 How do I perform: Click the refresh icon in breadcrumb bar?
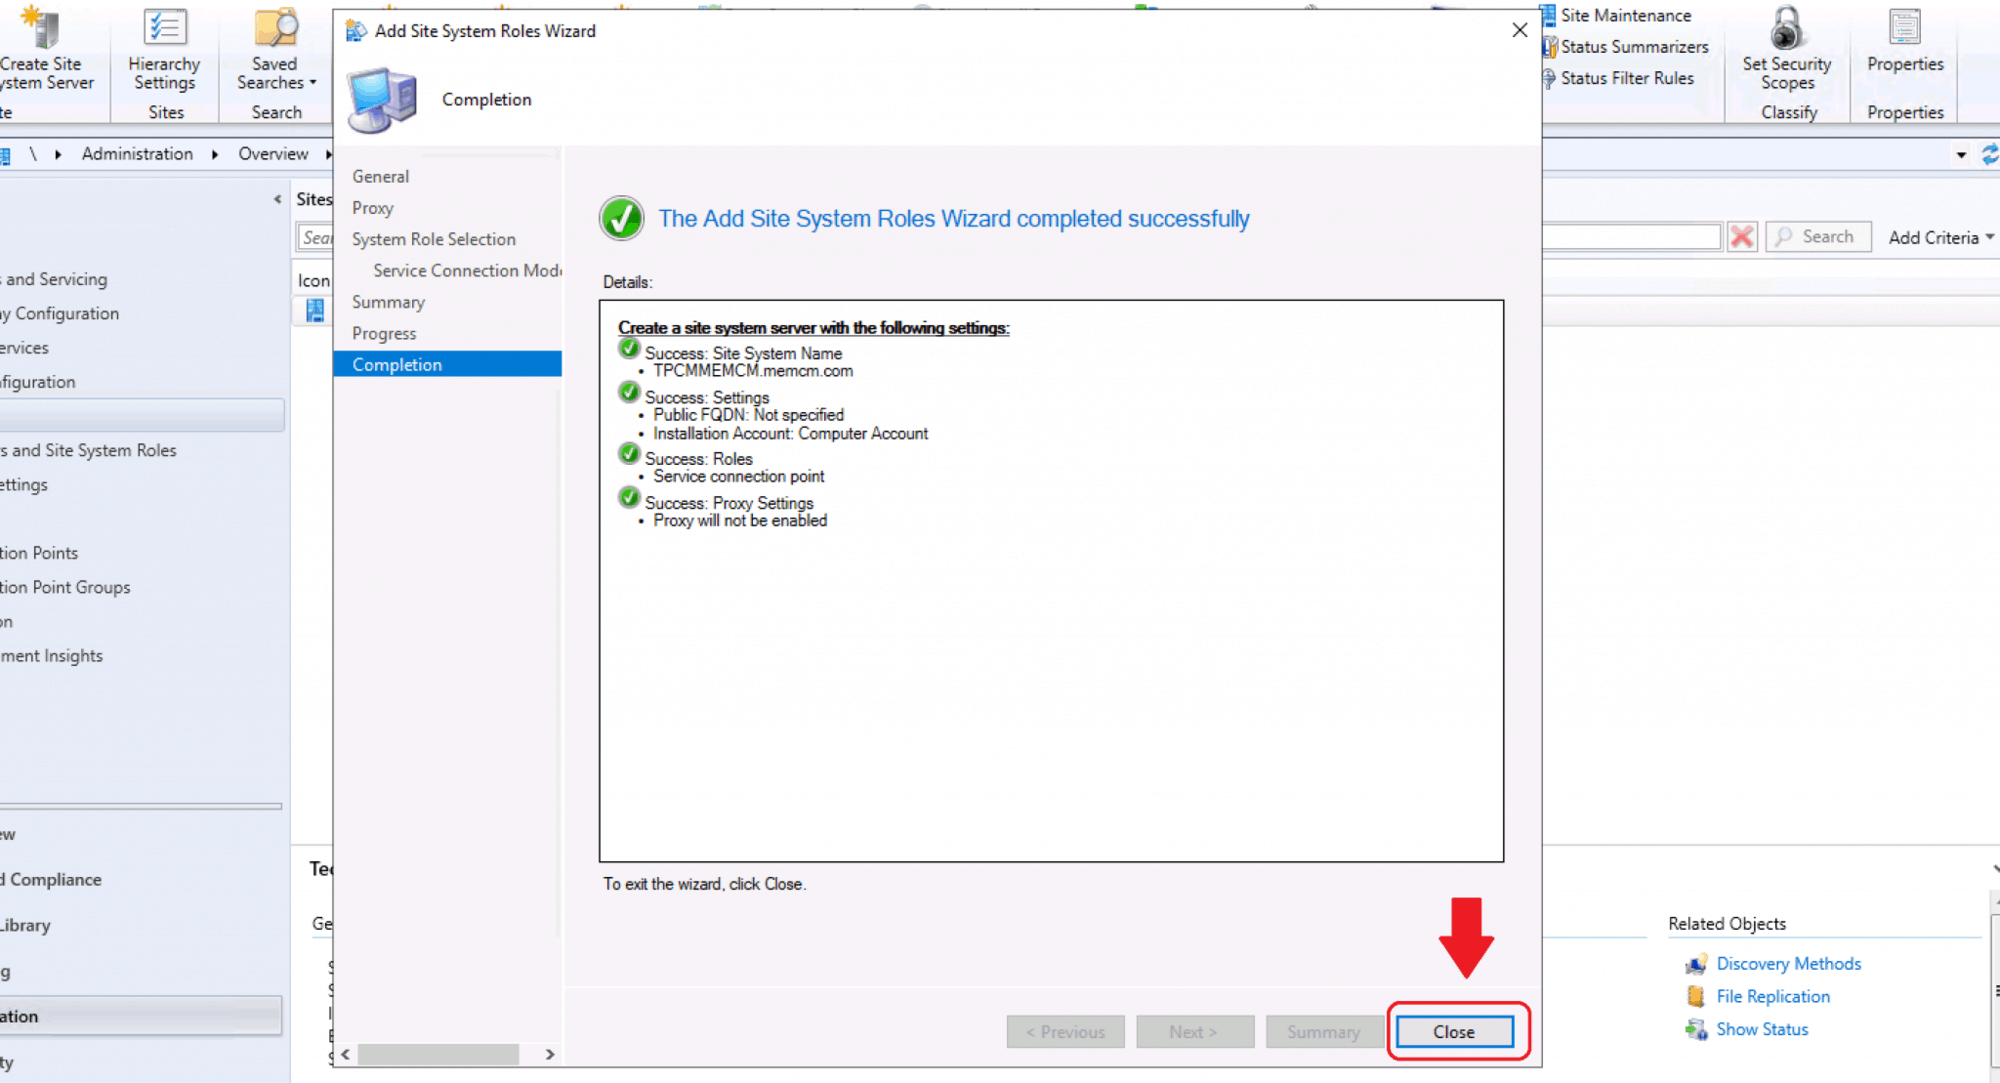tap(1989, 154)
